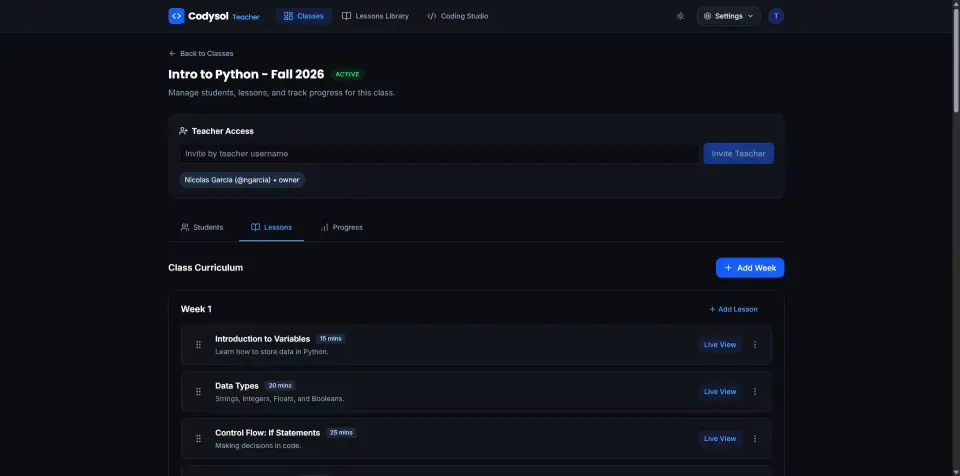This screenshot has width=960, height=476.
Task: Click the 20 mins duration badge
Action: point(280,386)
